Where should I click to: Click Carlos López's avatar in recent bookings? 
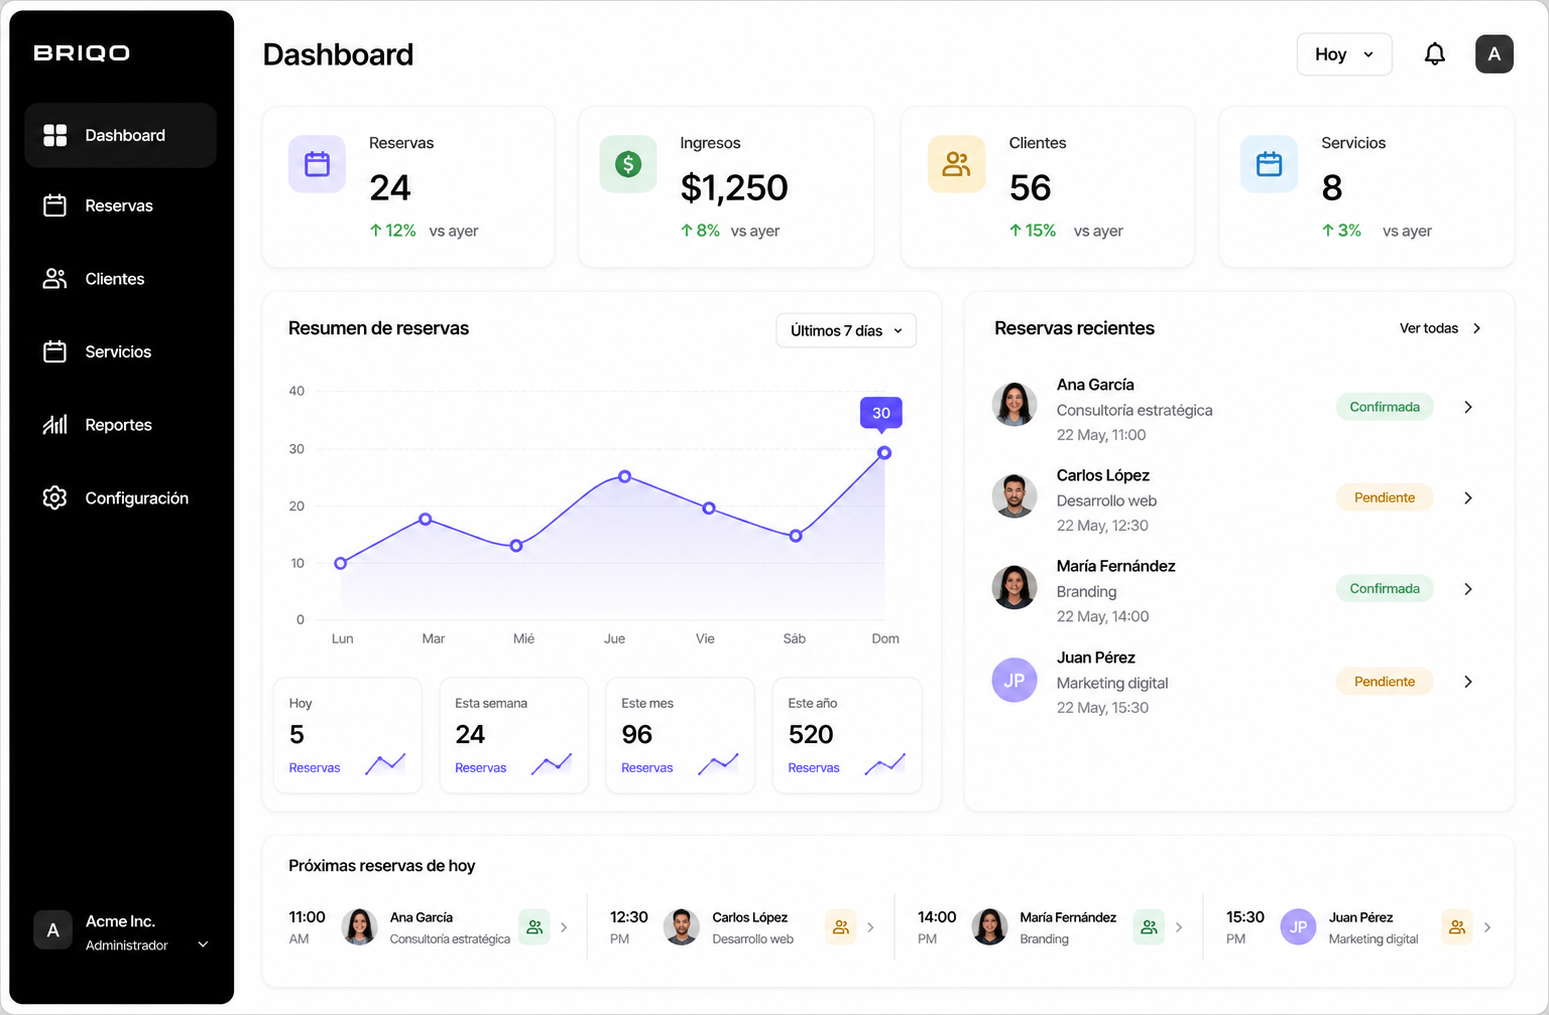point(1014,496)
